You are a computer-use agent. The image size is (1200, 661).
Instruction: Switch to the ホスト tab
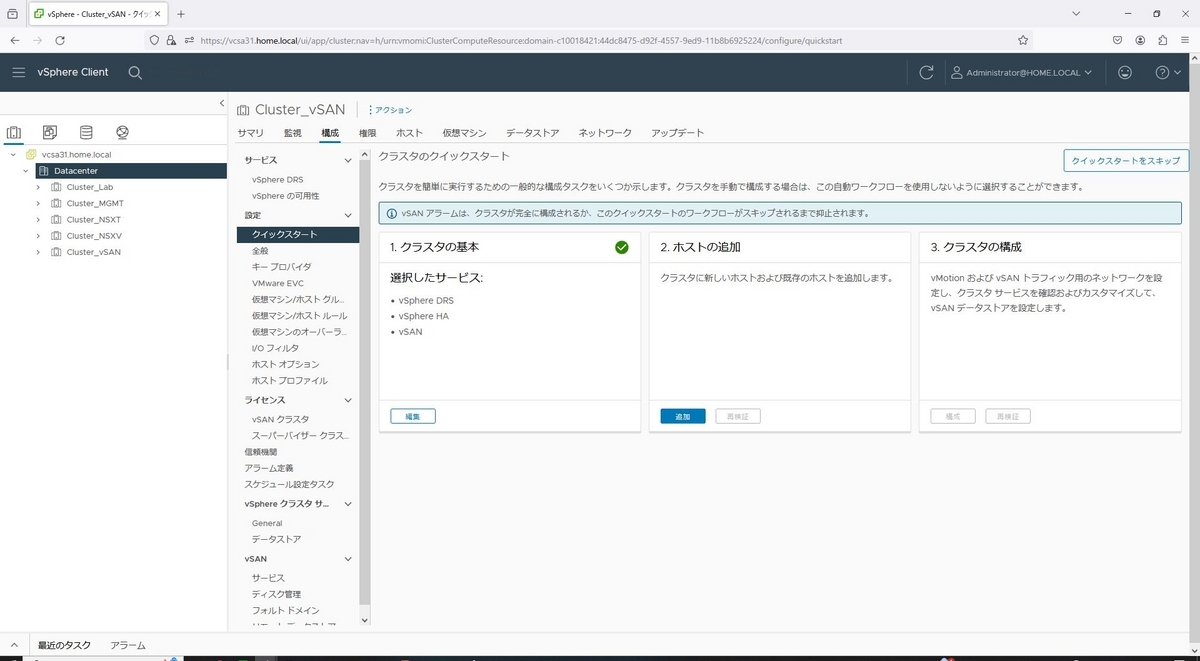point(409,133)
